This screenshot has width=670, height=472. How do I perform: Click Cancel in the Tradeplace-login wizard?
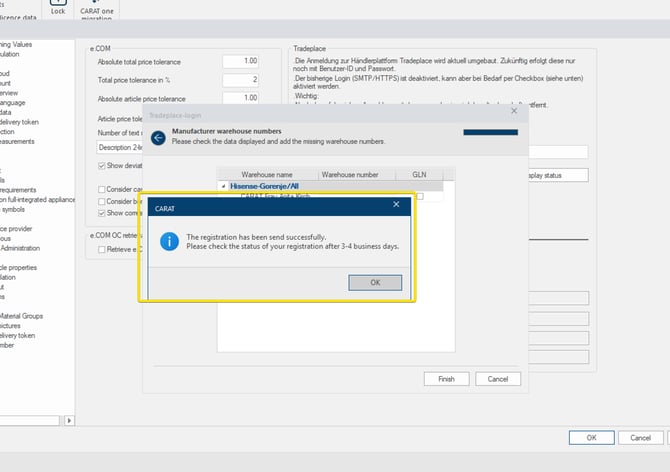point(498,379)
